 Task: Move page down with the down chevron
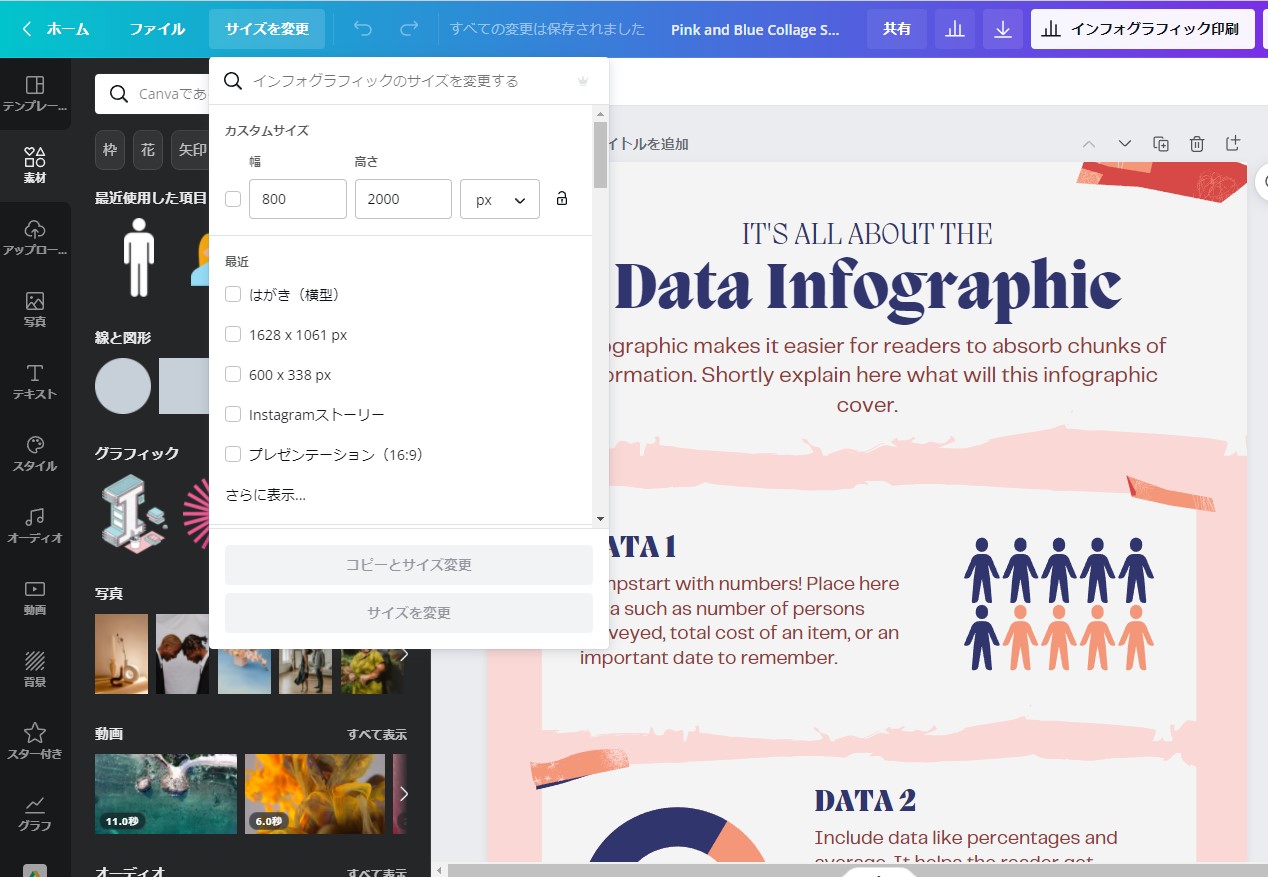point(1125,144)
